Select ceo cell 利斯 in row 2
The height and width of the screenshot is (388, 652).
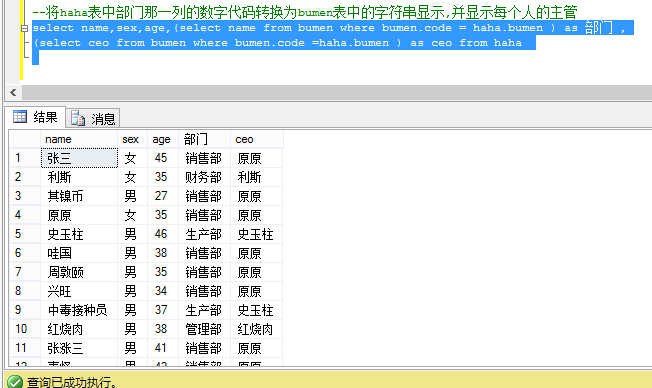(257, 177)
